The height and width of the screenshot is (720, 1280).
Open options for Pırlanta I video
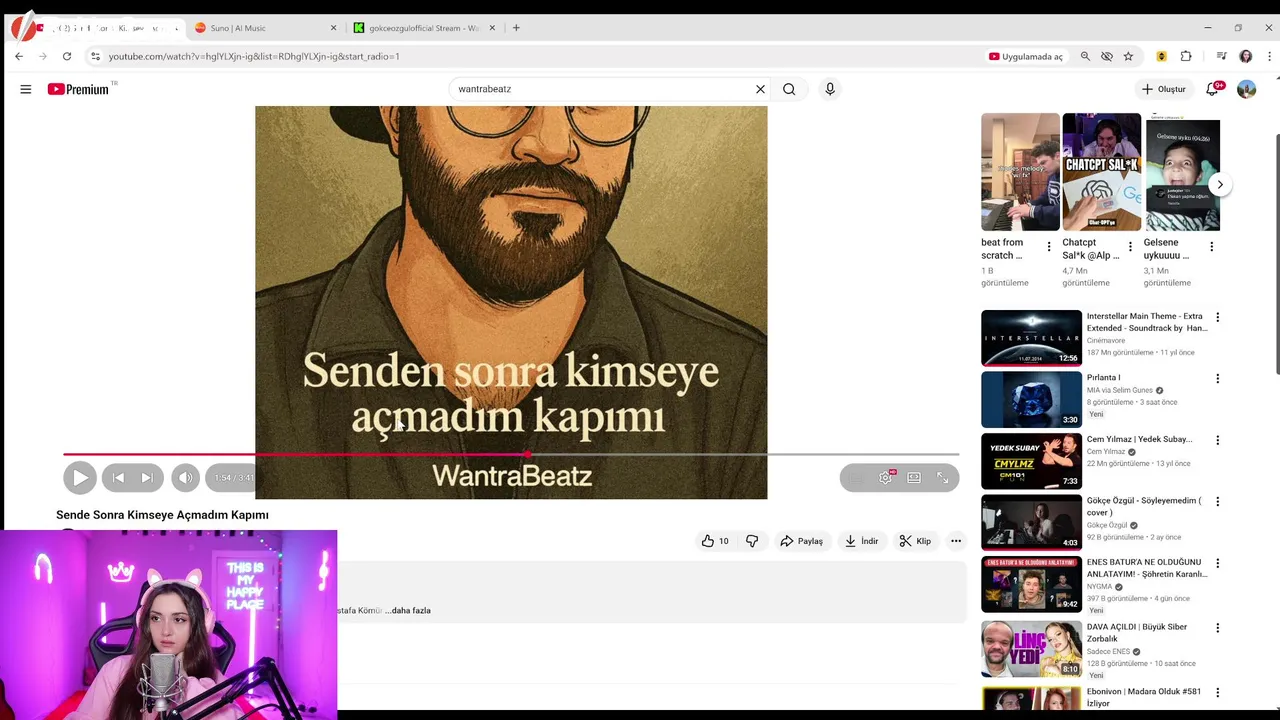pyautogui.click(x=1217, y=378)
